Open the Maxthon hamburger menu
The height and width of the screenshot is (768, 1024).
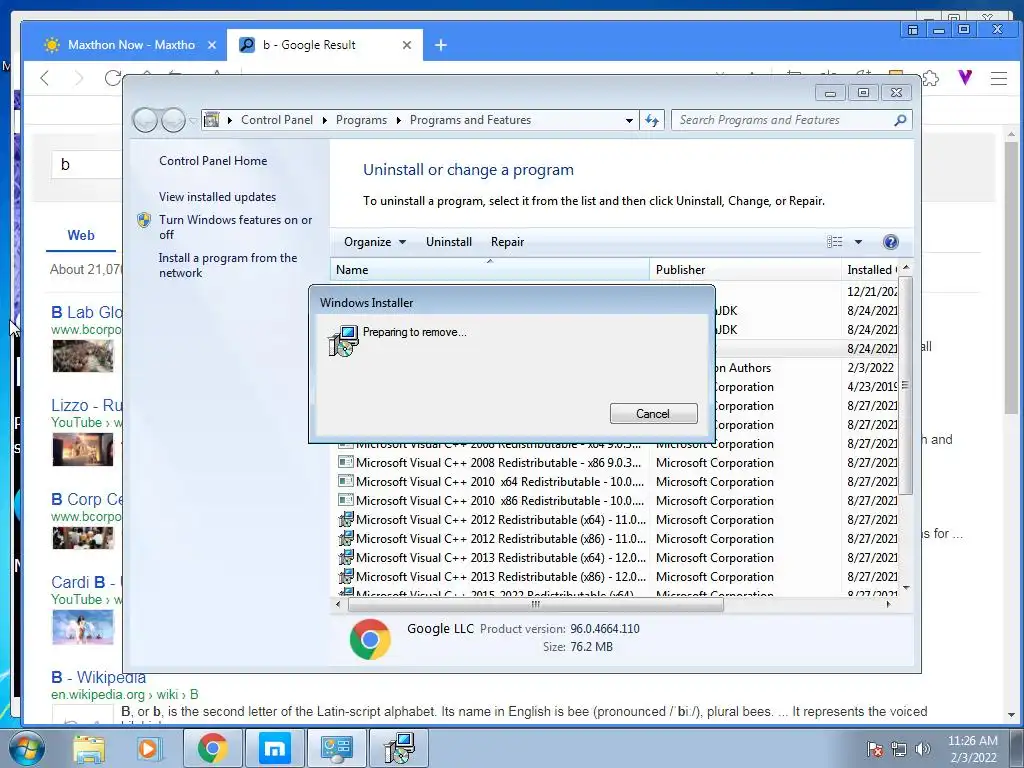click(x=999, y=78)
